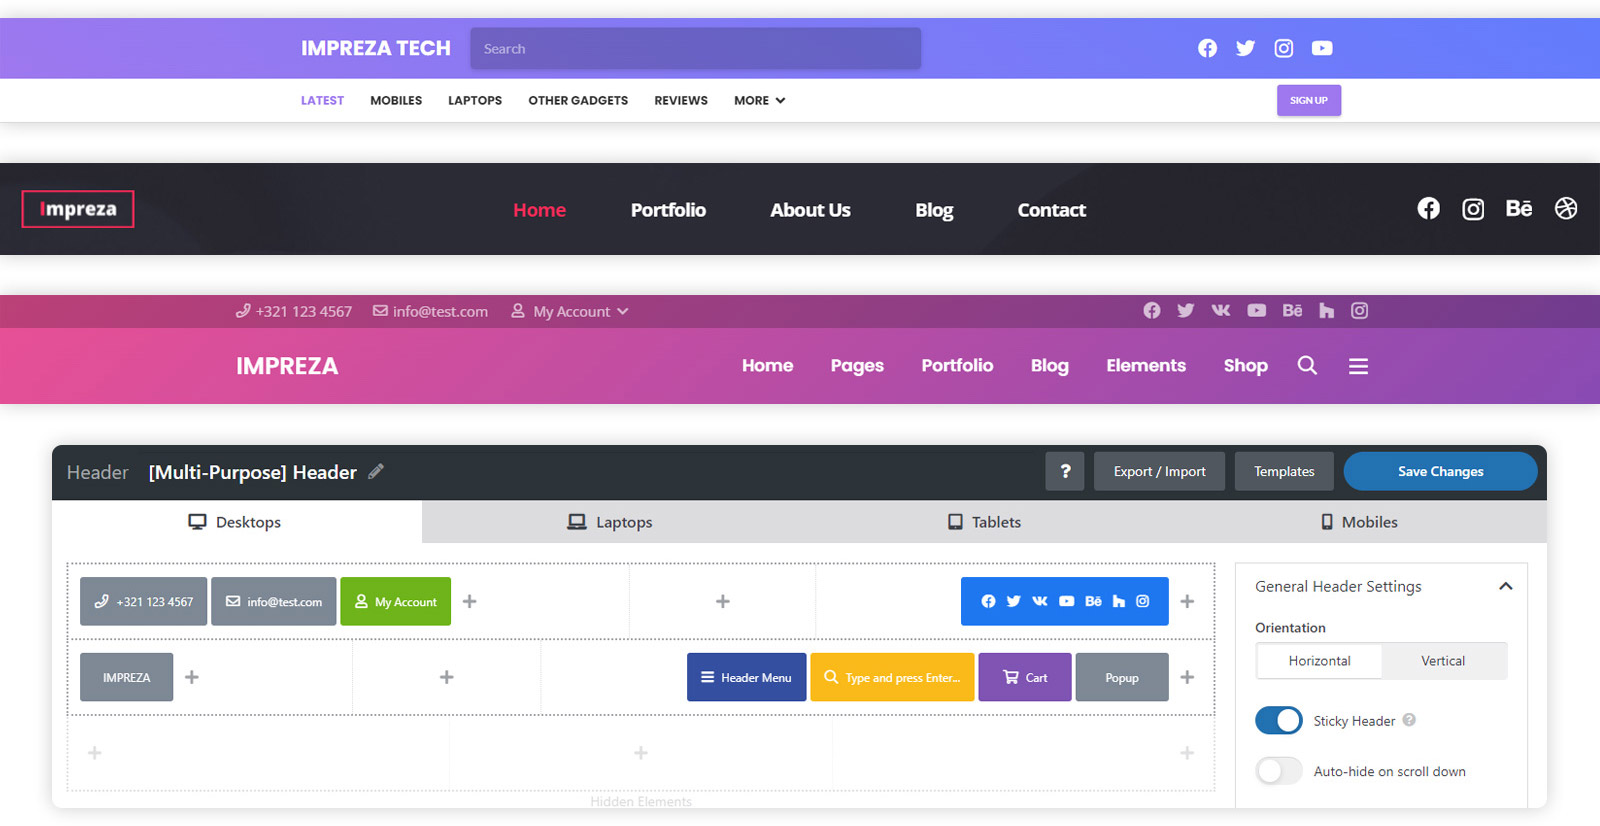Click the YouTube icon in top purple header

tap(1322, 48)
